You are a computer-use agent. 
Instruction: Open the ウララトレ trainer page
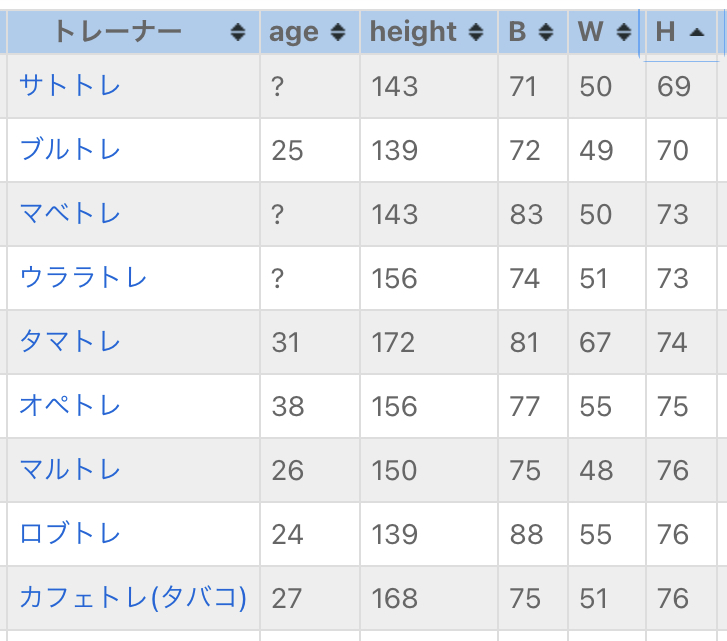pos(83,278)
